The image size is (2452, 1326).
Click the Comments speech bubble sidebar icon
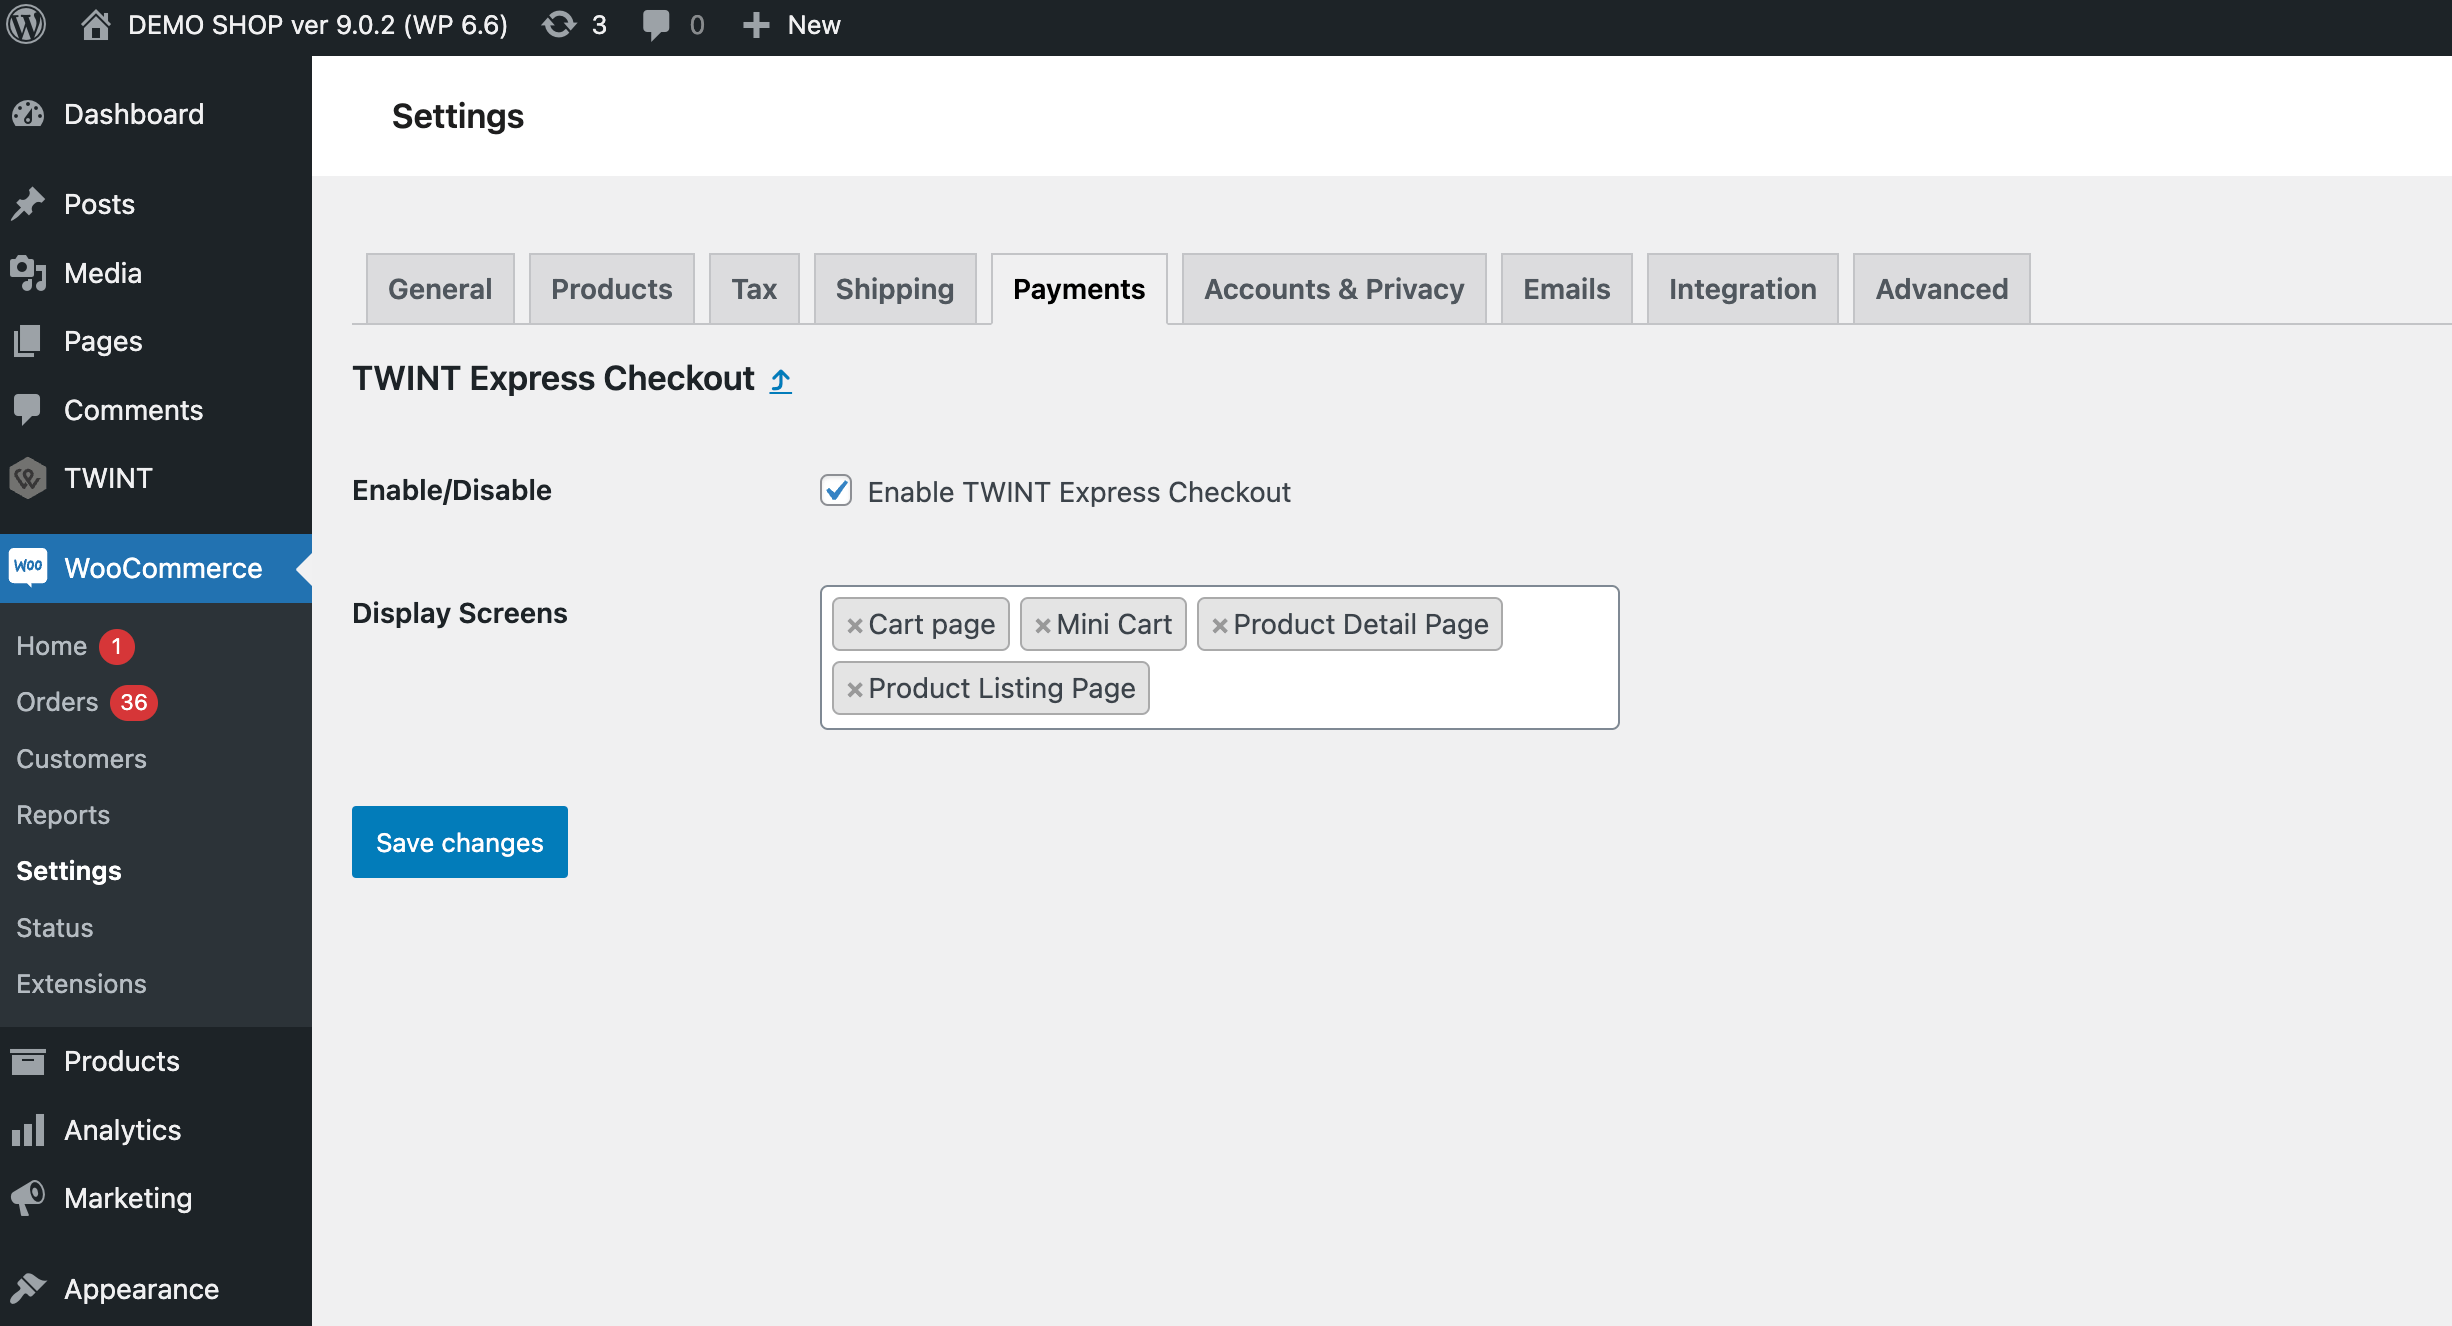[28, 409]
